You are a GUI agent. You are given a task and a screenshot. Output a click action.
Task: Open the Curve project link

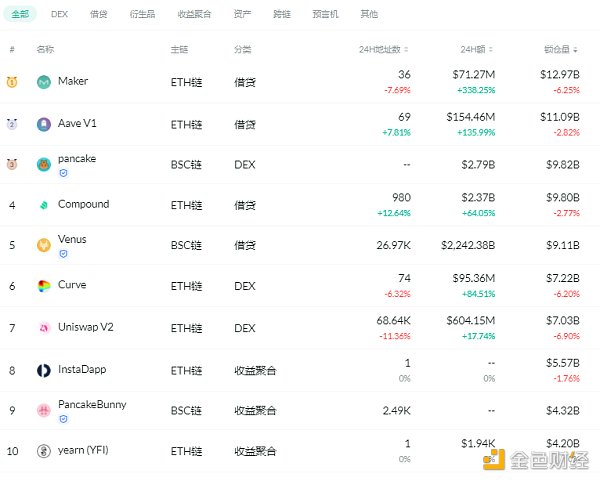coord(72,285)
